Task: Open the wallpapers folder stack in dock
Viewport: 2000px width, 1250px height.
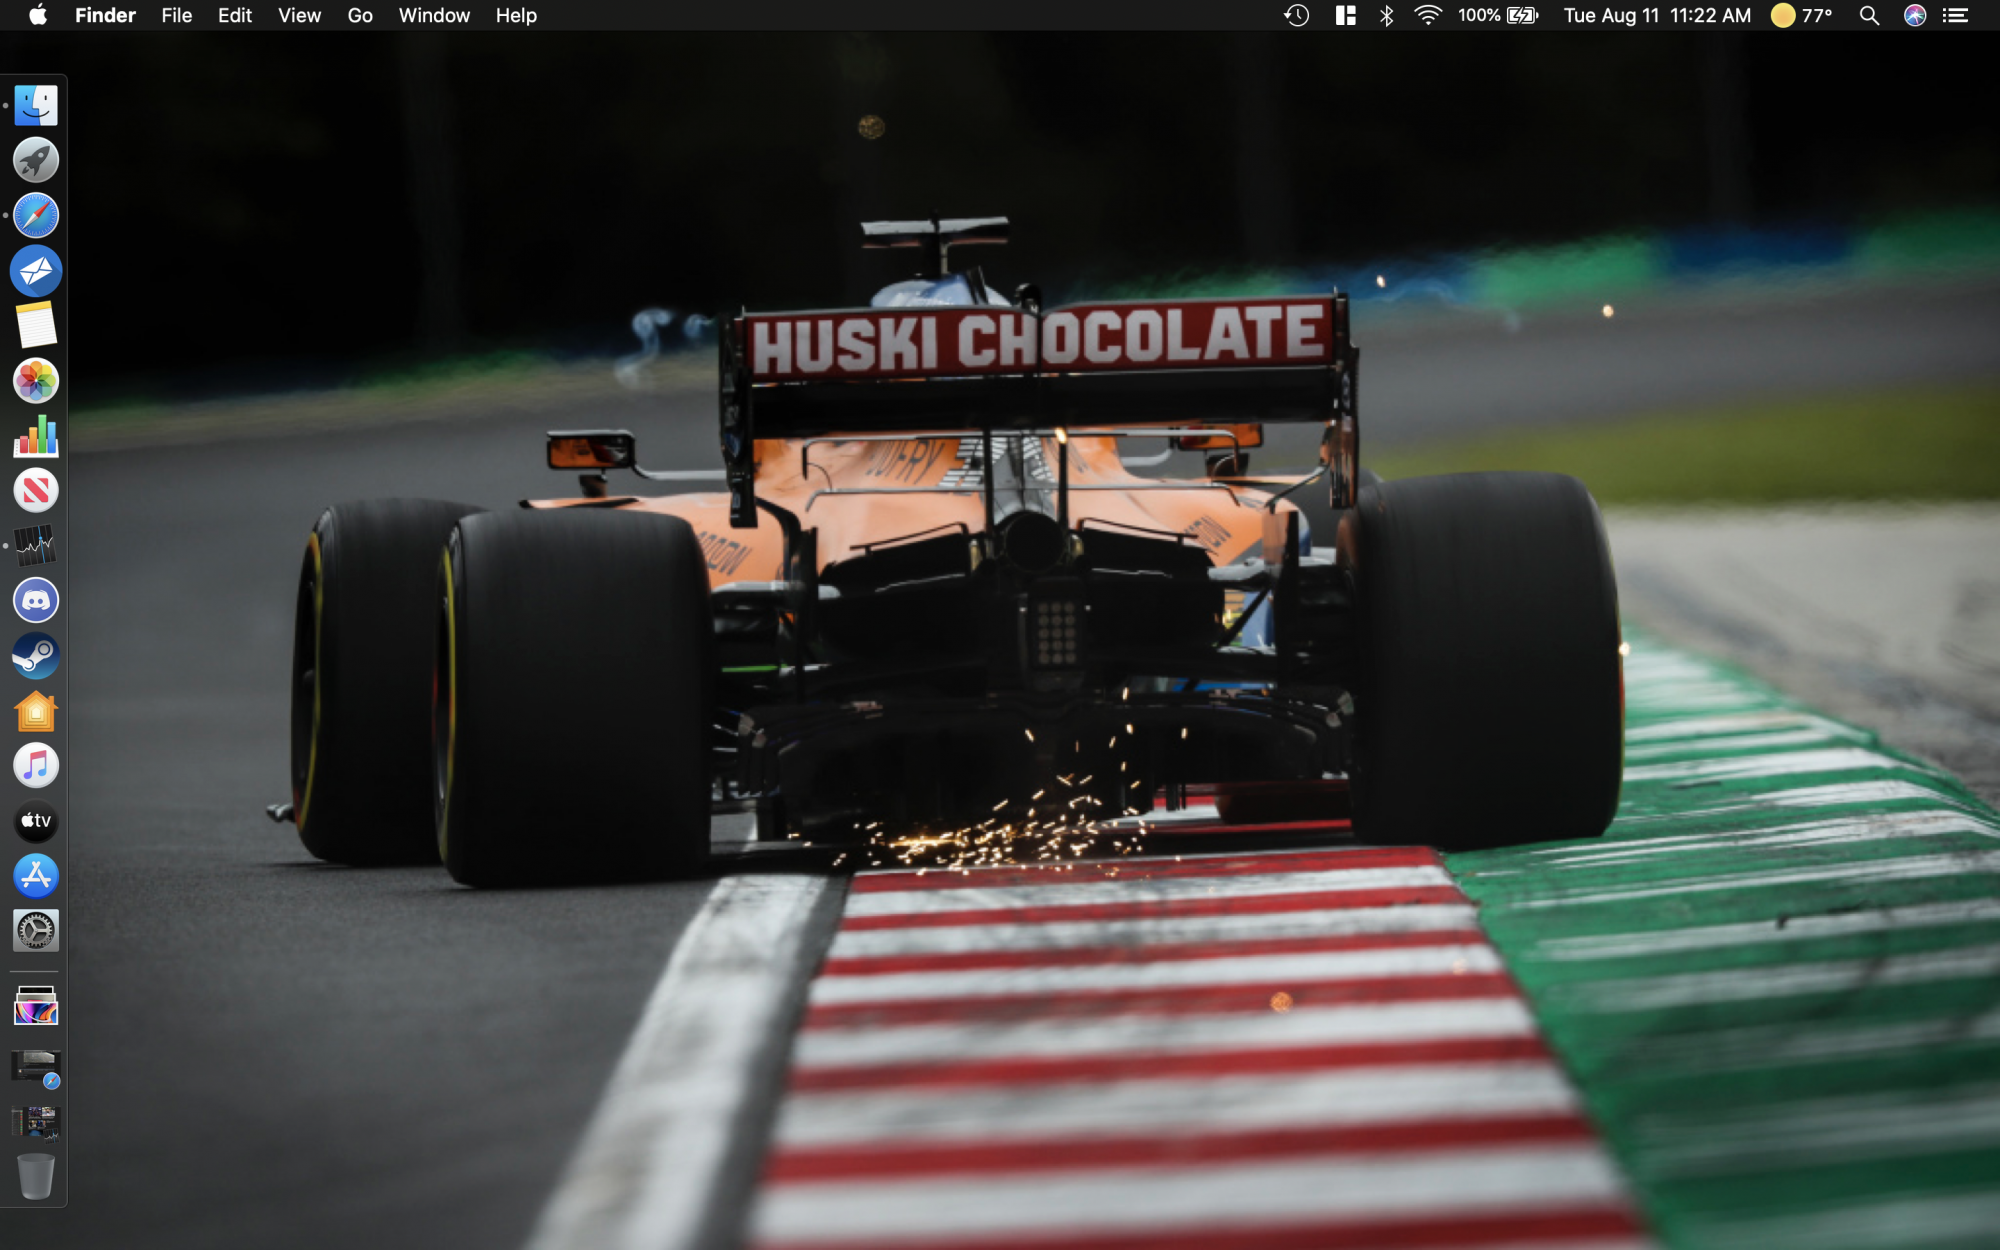Action: [36, 1007]
